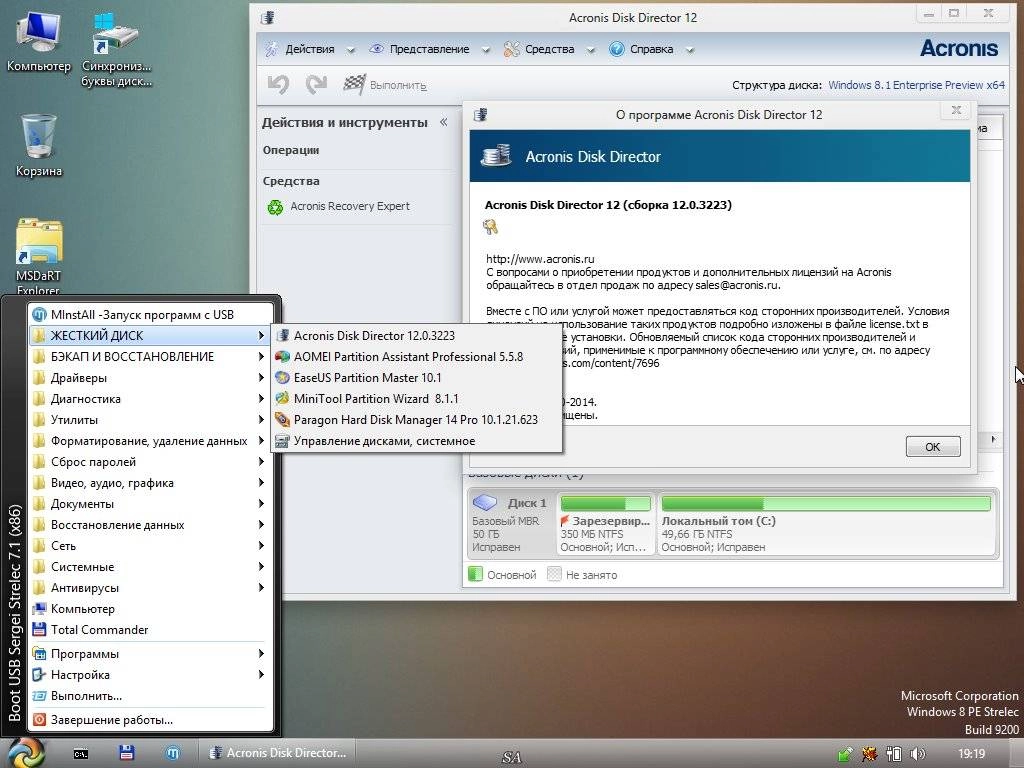The height and width of the screenshot is (768, 1024).
Task: Select Локальный том (C:) partition
Action: [x=826, y=524]
